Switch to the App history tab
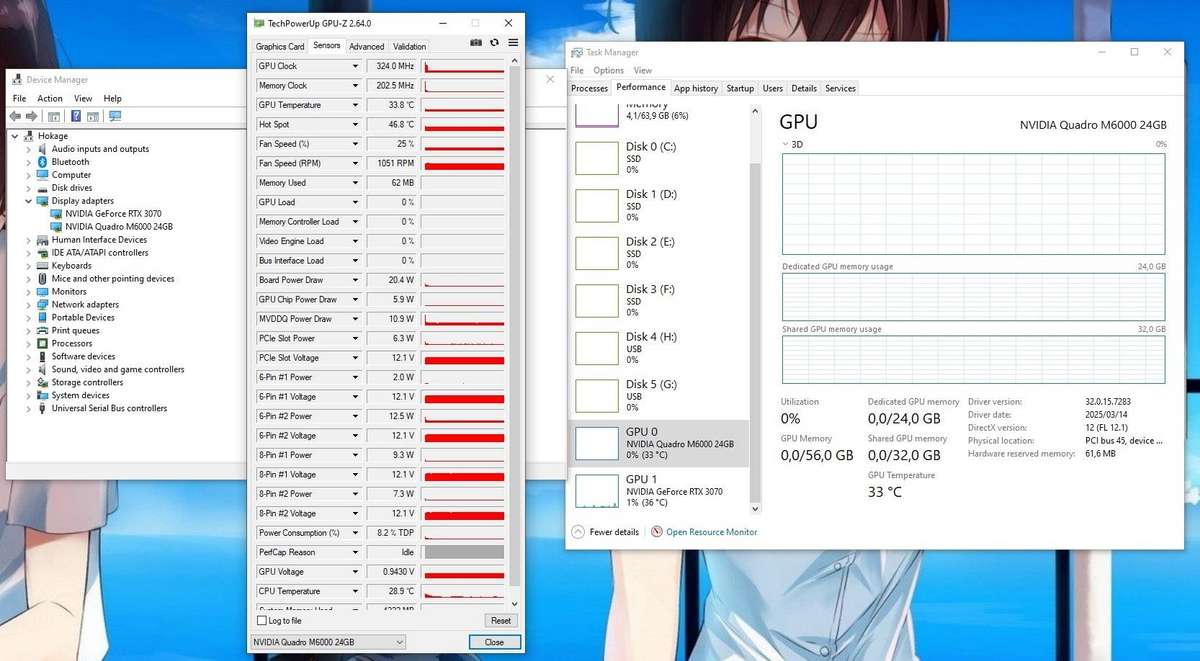 coord(695,88)
